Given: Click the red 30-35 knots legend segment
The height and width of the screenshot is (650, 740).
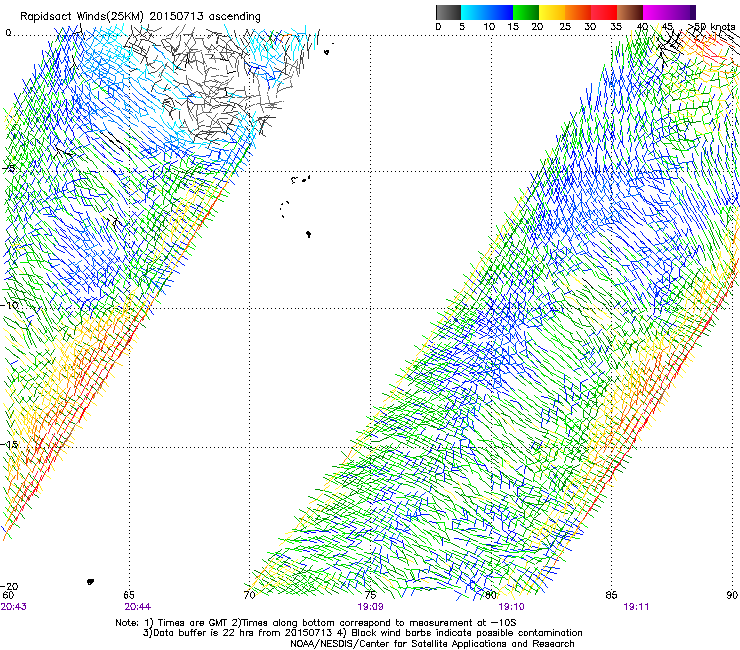Looking at the screenshot, I should point(604,12).
